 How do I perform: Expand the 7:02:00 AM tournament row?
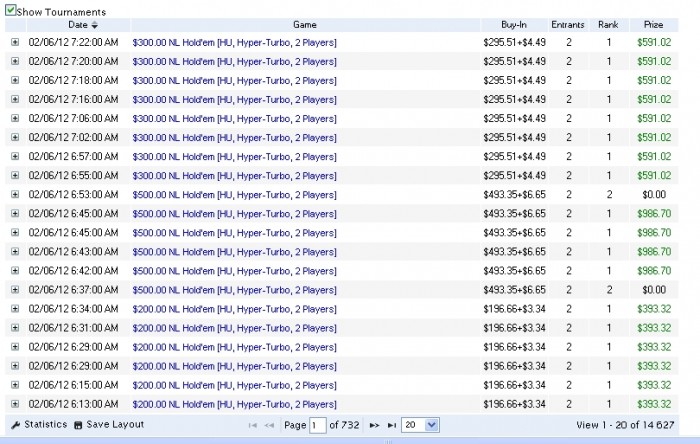click(15, 137)
